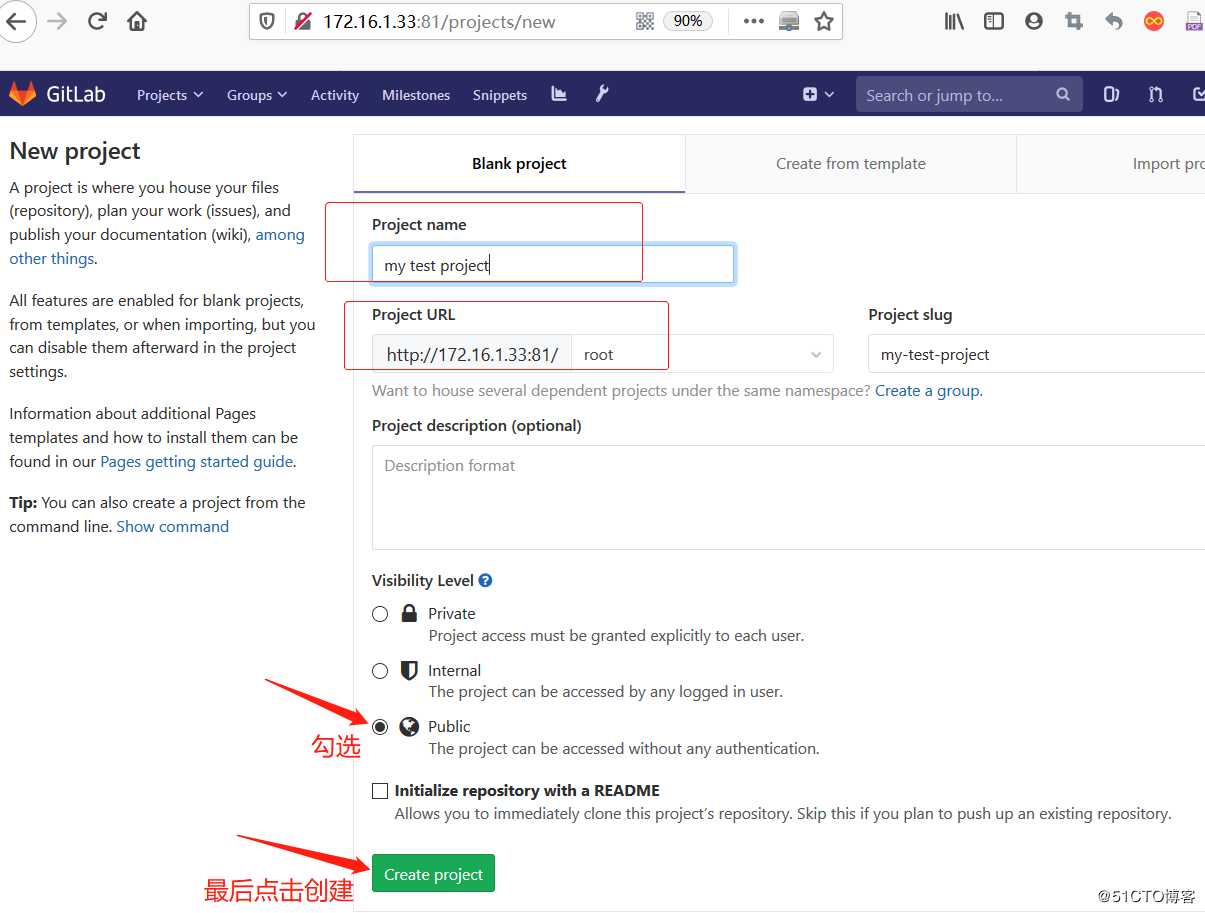The width and height of the screenshot is (1205, 913).
Task: Click the GitLab fox logo
Action: point(22,94)
